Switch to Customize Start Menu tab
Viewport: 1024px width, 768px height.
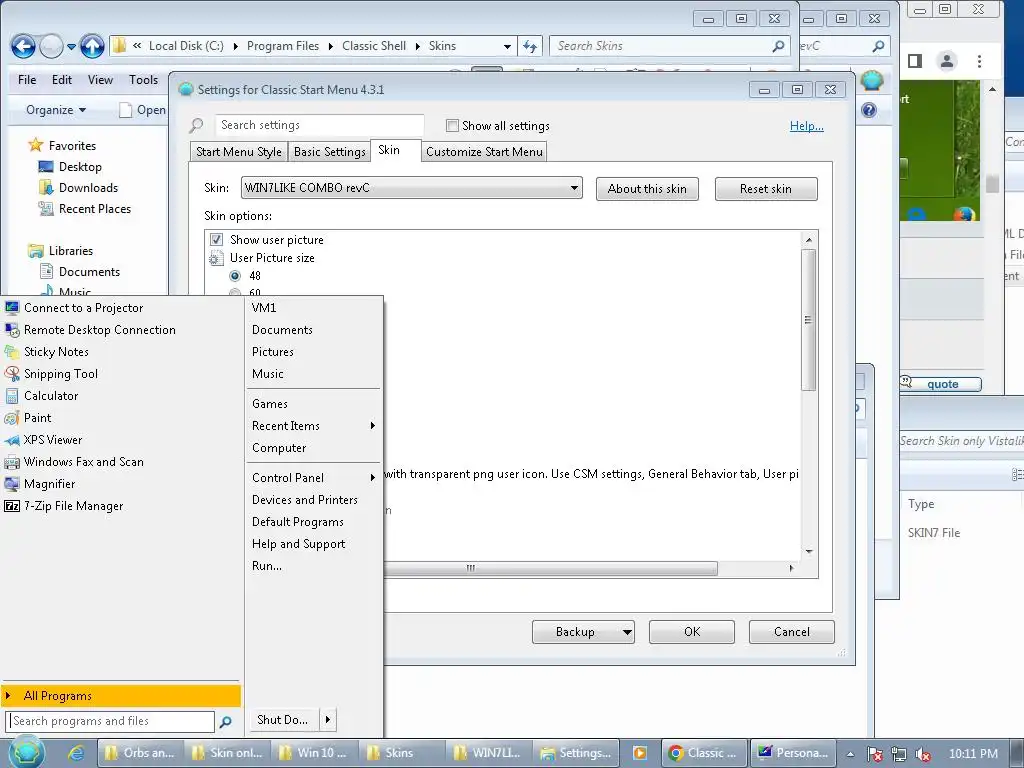coord(484,152)
